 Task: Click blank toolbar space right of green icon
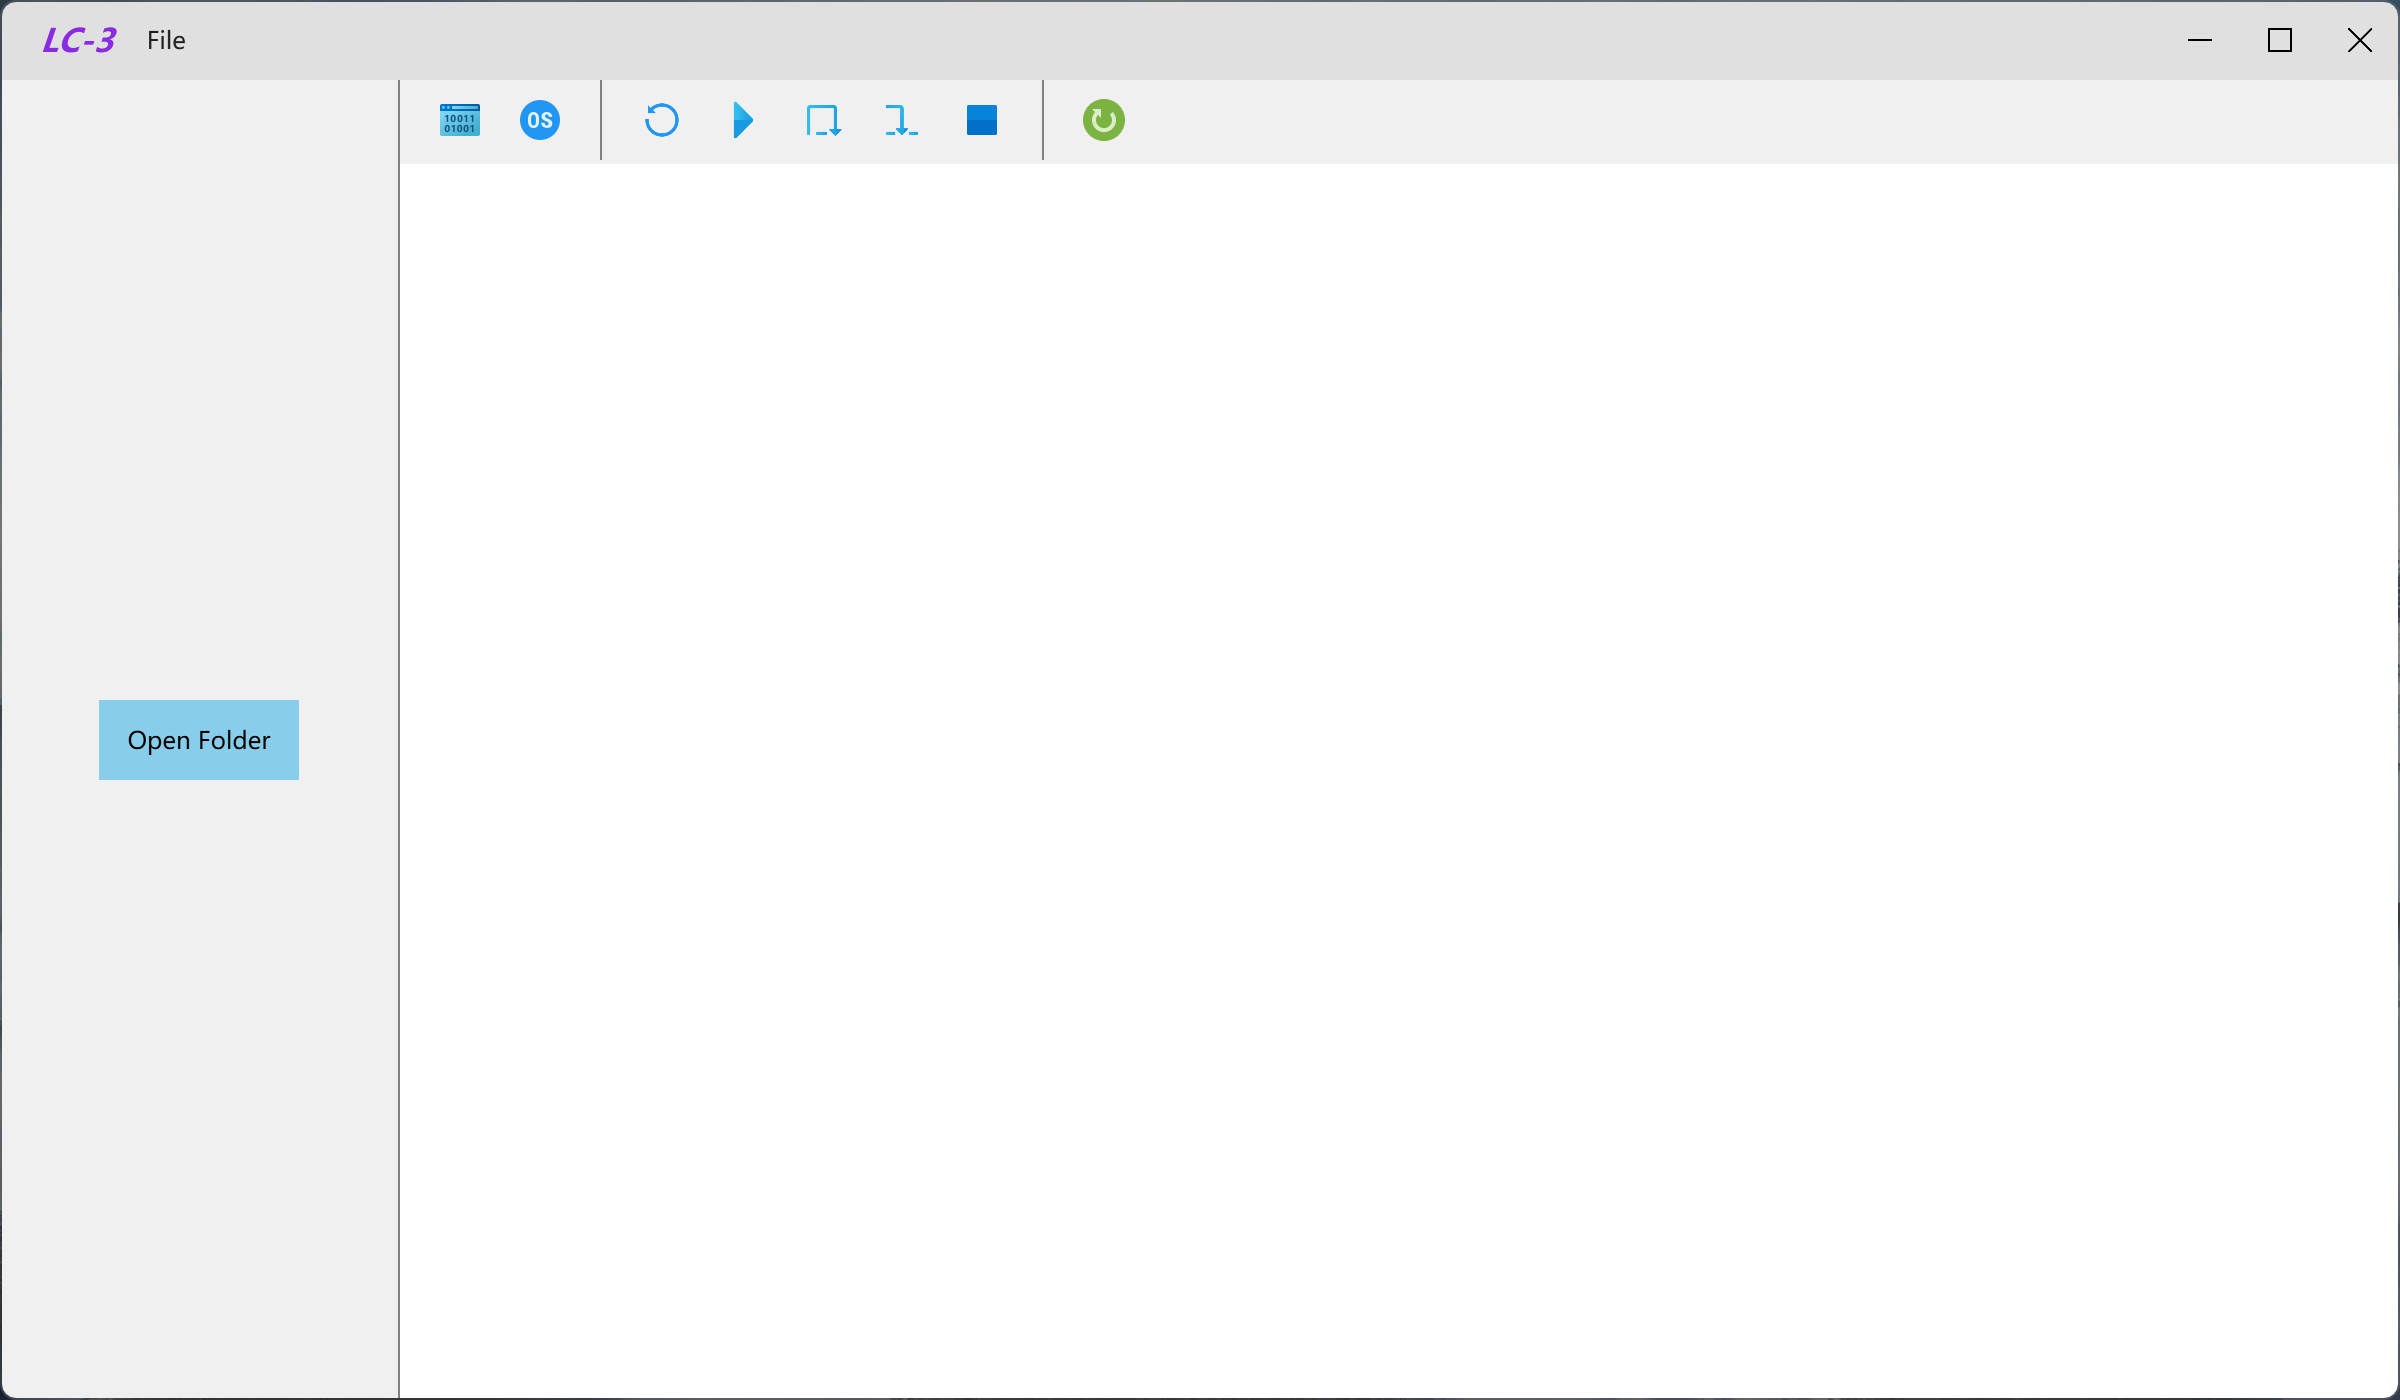point(1700,120)
